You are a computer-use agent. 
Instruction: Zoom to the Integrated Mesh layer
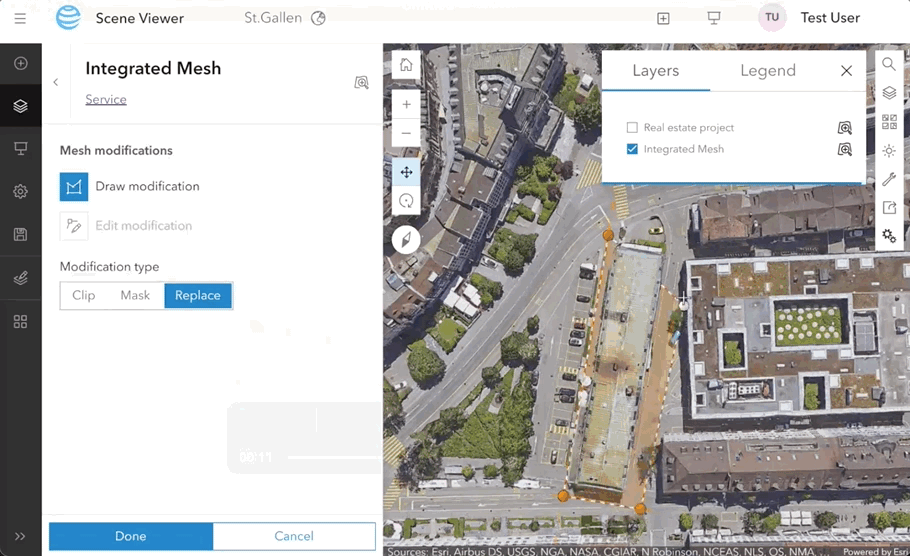coord(845,150)
